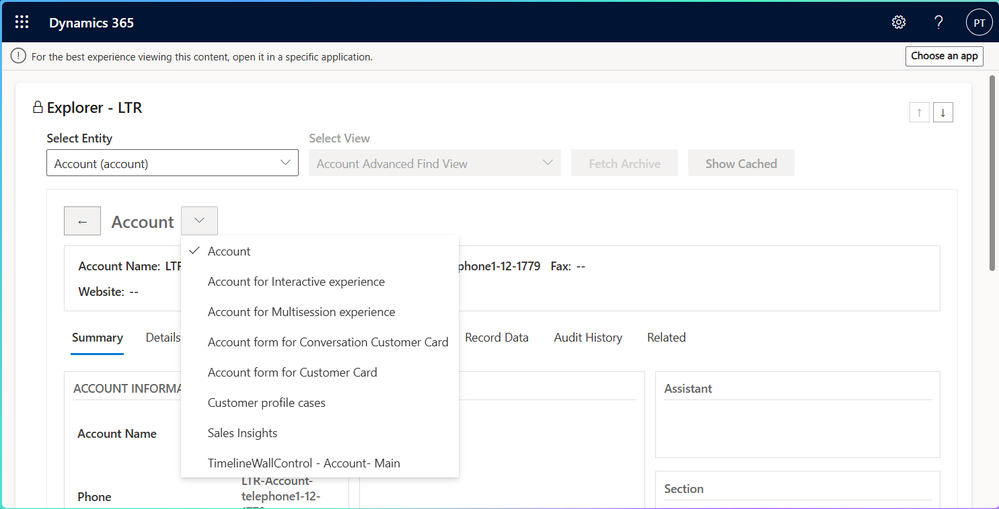Click the LTR-Account-telephone1 phone value
The image size is (999, 509).
coord(281,491)
